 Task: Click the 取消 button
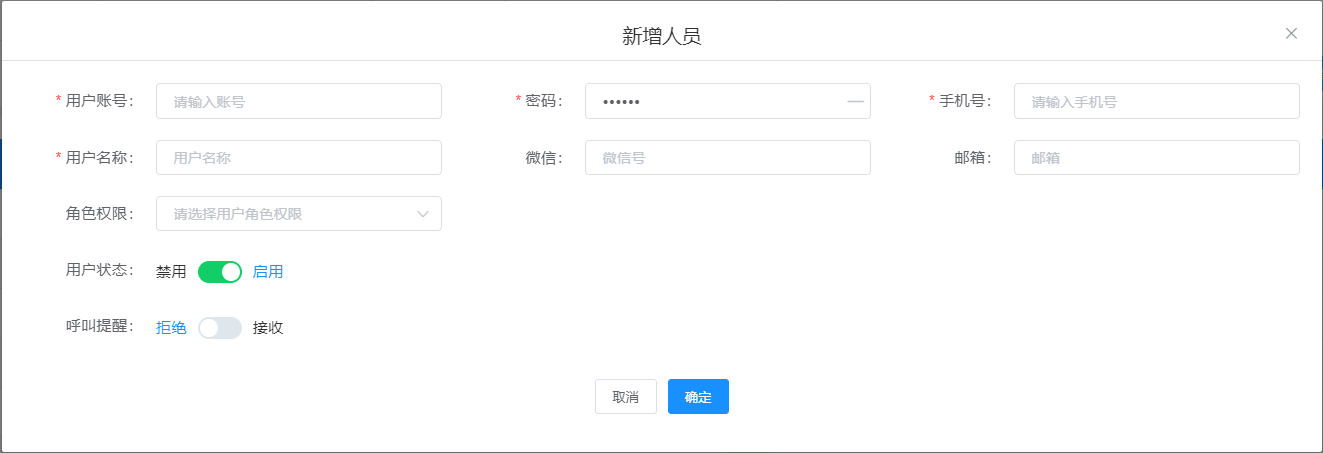625,397
